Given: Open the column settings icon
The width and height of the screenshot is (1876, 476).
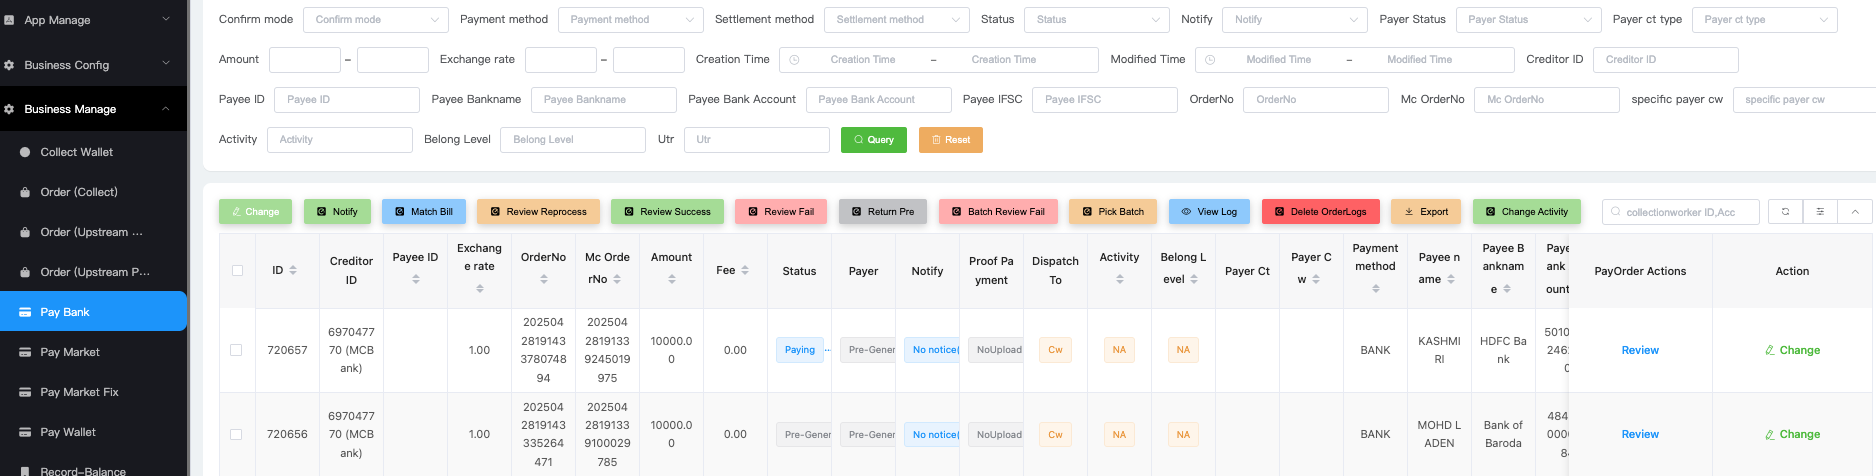Looking at the screenshot, I should point(1820,212).
